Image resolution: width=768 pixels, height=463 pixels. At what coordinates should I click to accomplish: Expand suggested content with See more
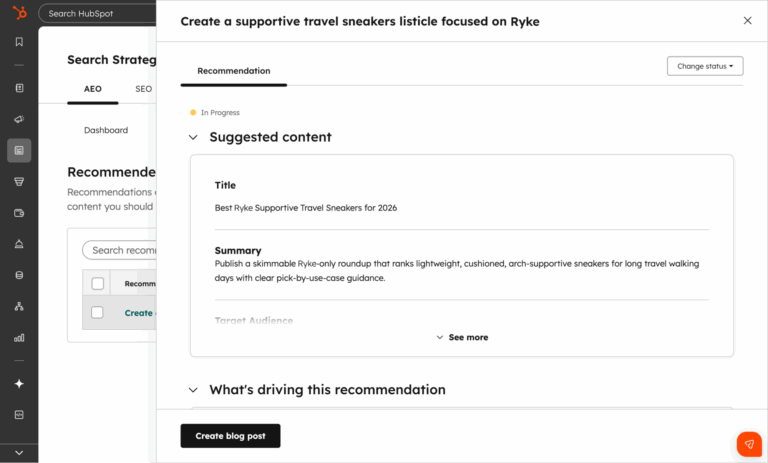coord(462,338)
